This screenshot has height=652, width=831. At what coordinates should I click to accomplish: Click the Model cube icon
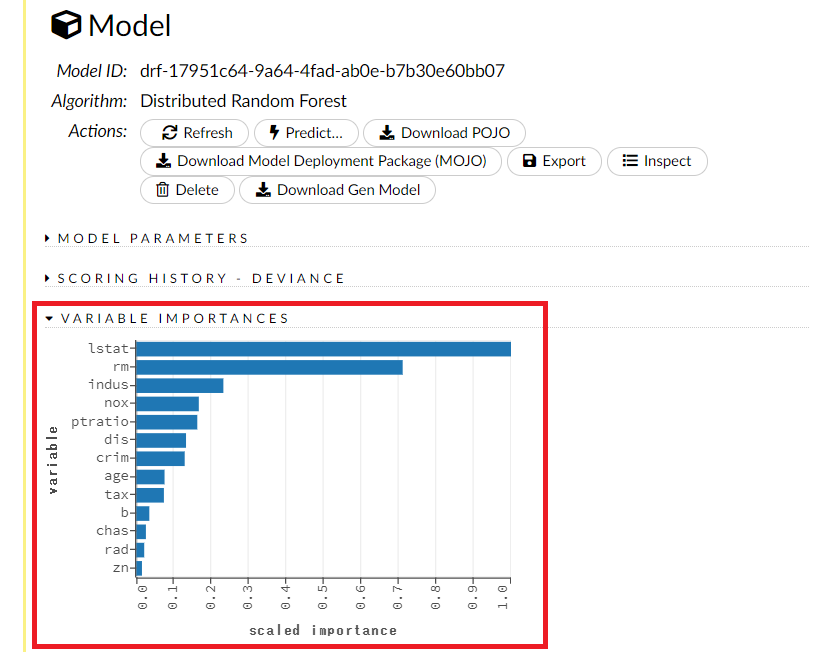tap(66, 26)
